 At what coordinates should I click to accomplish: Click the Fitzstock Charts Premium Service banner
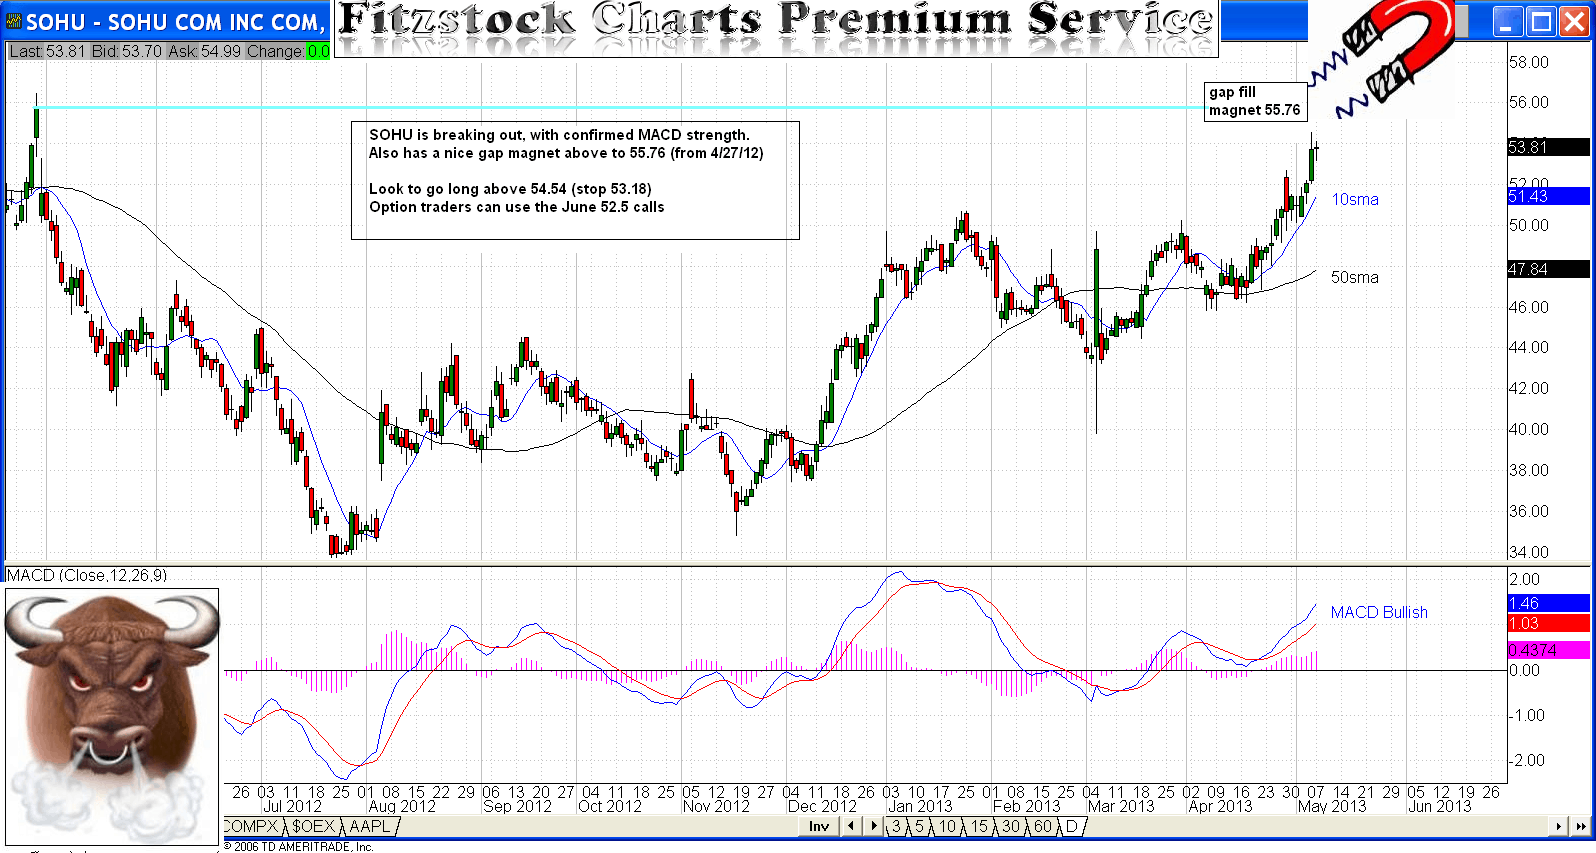pos(776,28)
